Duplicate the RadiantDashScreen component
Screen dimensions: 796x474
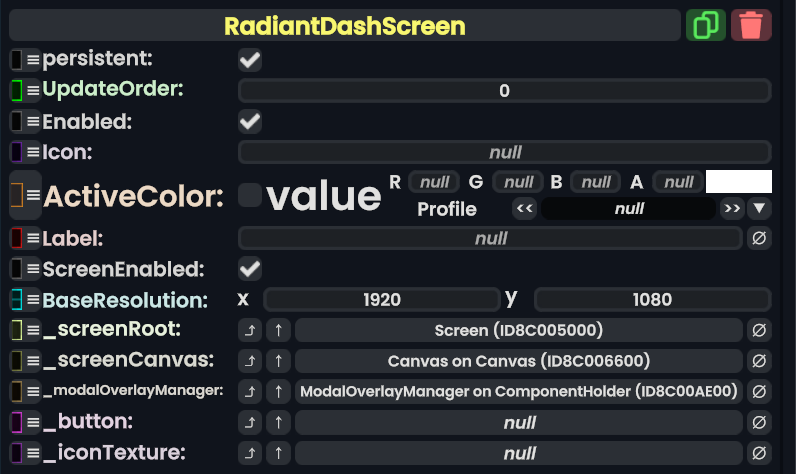click(706, 25)
